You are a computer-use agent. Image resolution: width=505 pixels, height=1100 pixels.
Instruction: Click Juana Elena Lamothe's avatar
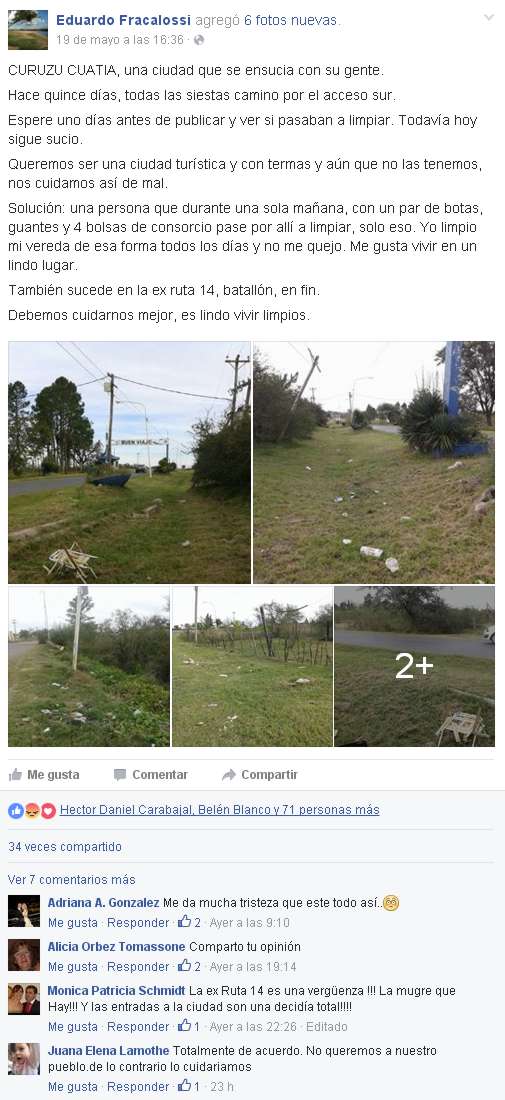coord(24,1059)
